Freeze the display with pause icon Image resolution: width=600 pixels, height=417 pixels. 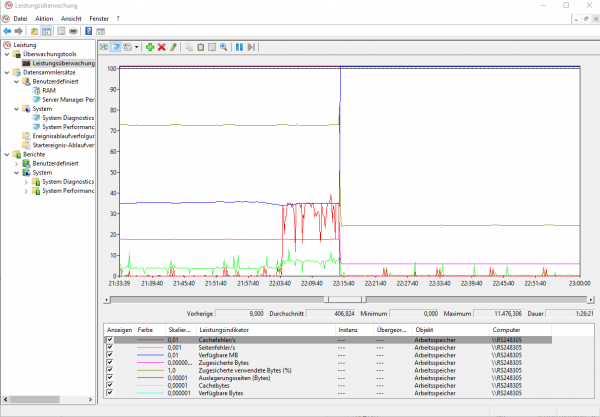[x=239, y=47]
